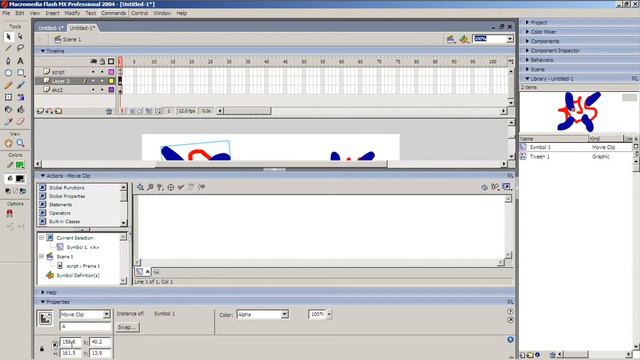Click Lock All Layers padlock header
This screenshot has width=640, height=360.
coord(102,61)
